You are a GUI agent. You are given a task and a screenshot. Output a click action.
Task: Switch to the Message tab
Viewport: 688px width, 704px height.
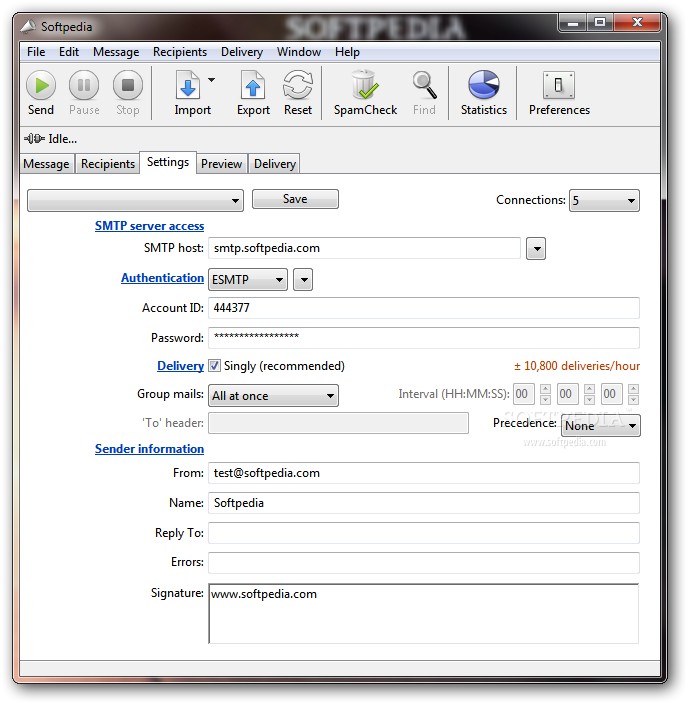(47, 164)
